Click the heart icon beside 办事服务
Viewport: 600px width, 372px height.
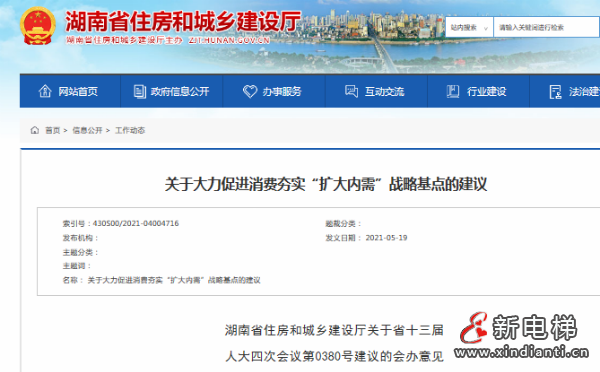click(250, 91)
